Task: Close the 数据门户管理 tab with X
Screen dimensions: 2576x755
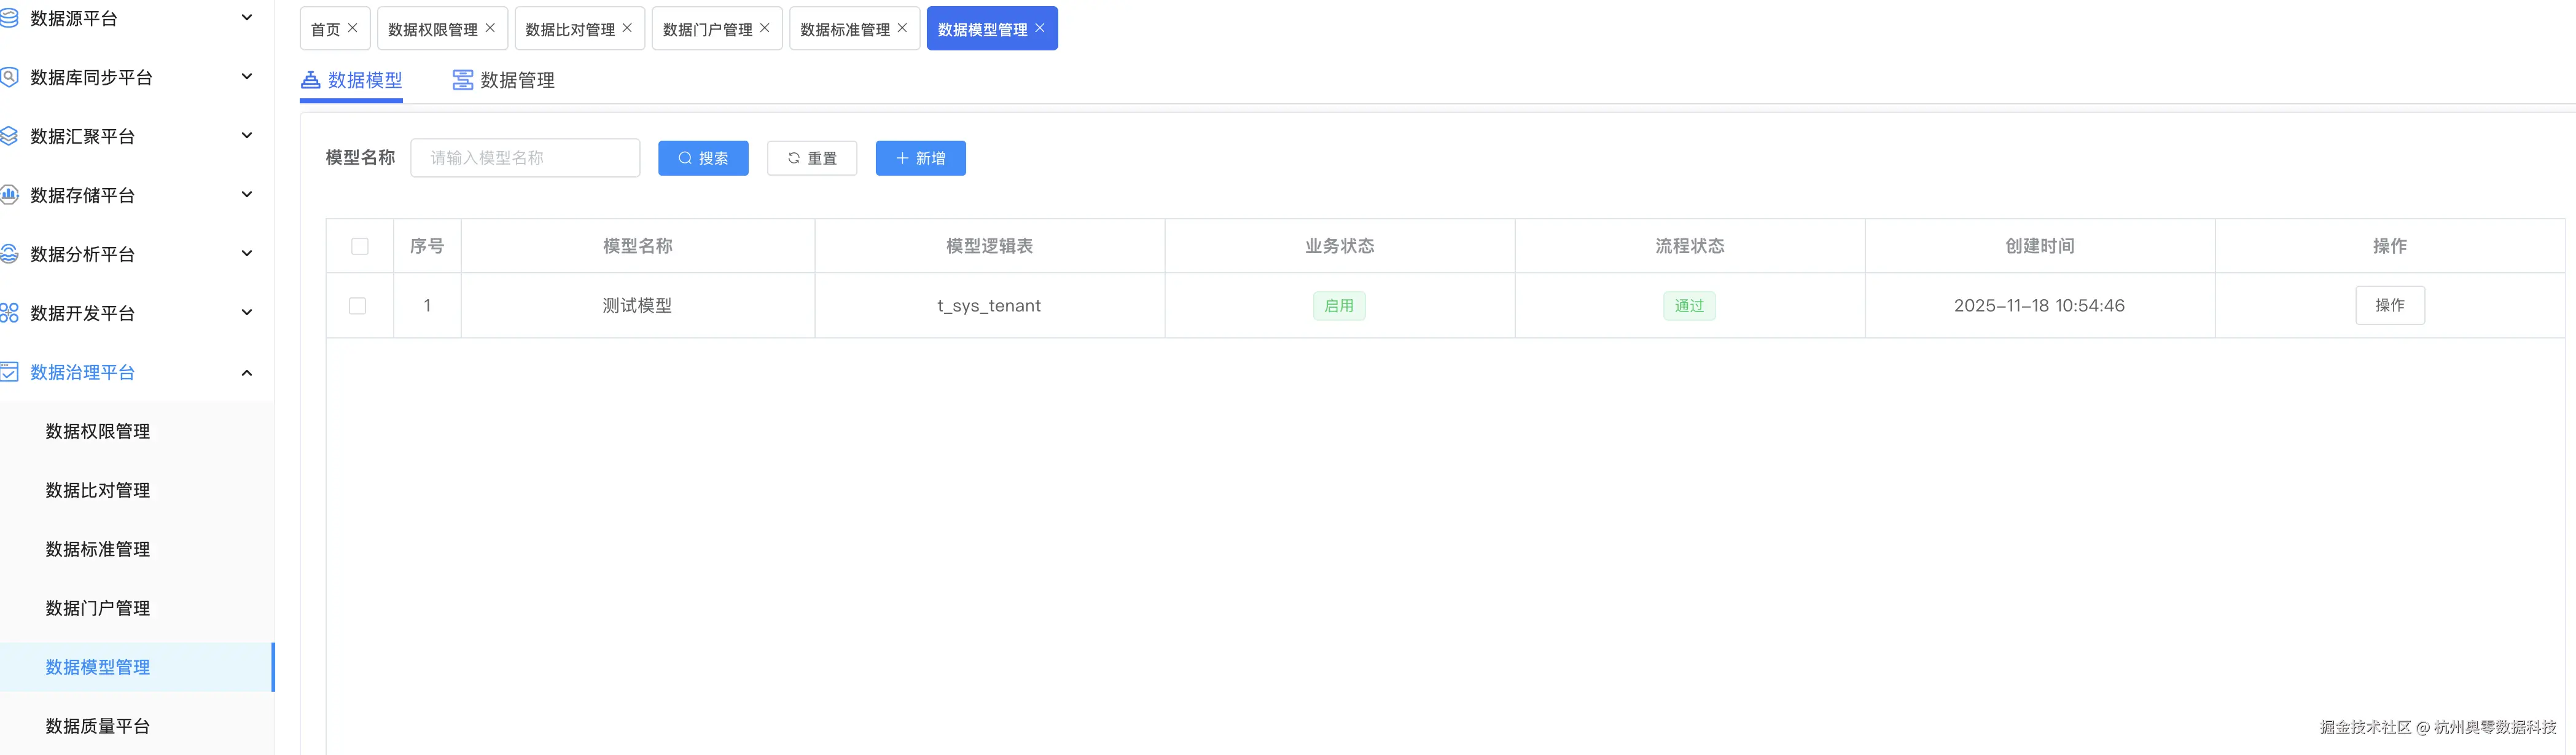Action: (765, 28)
